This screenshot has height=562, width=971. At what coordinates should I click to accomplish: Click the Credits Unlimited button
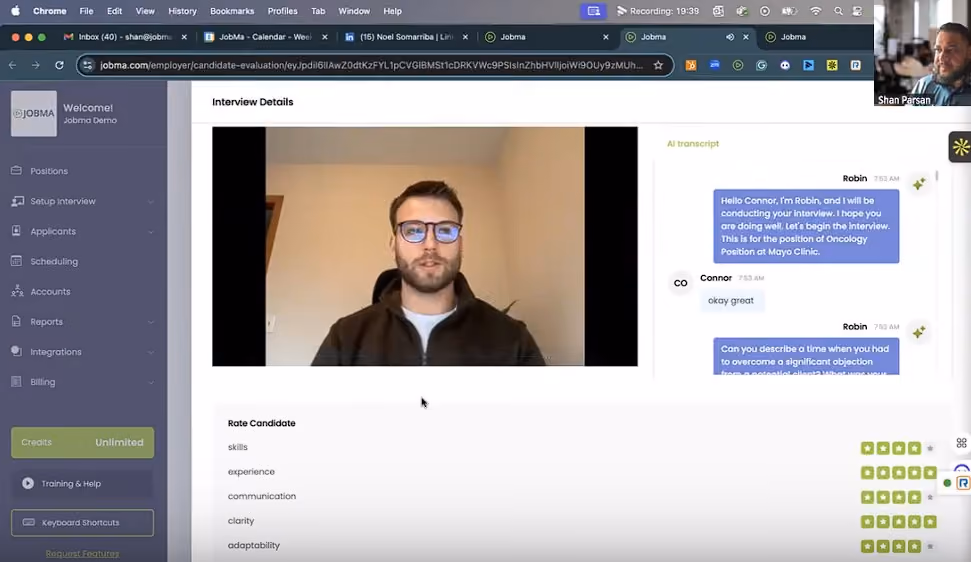coord(82,443)
